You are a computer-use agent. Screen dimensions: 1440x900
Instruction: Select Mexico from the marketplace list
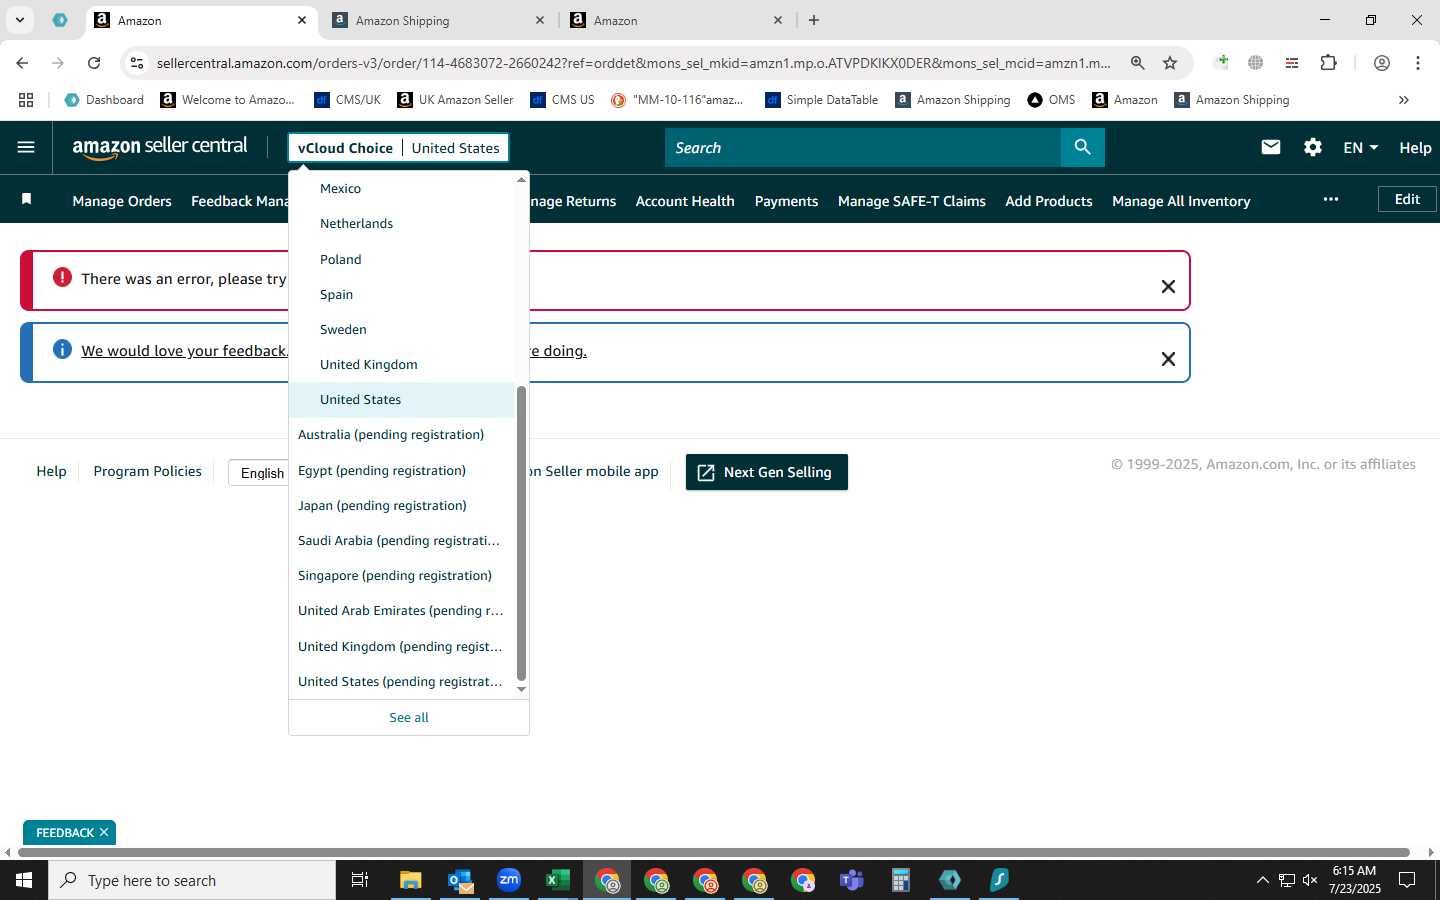click(340, 188)
